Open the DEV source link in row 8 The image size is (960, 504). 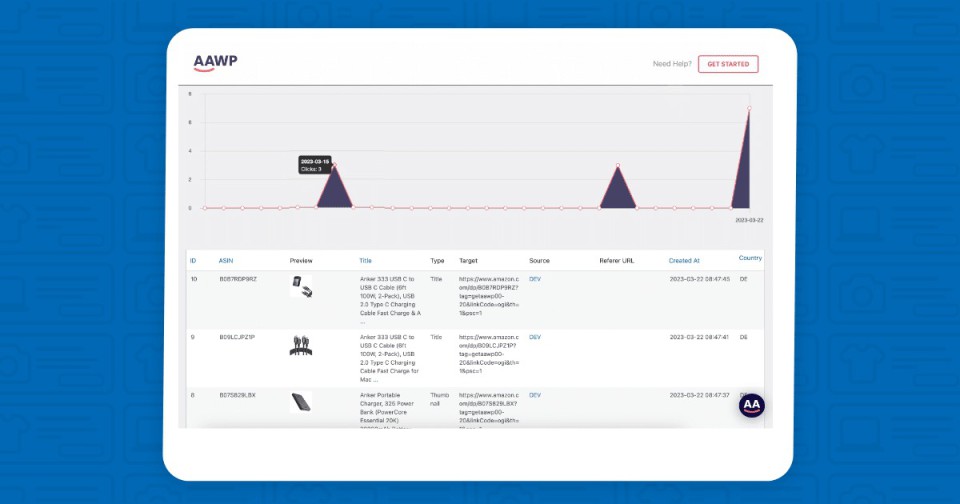[x=535, y=395]
